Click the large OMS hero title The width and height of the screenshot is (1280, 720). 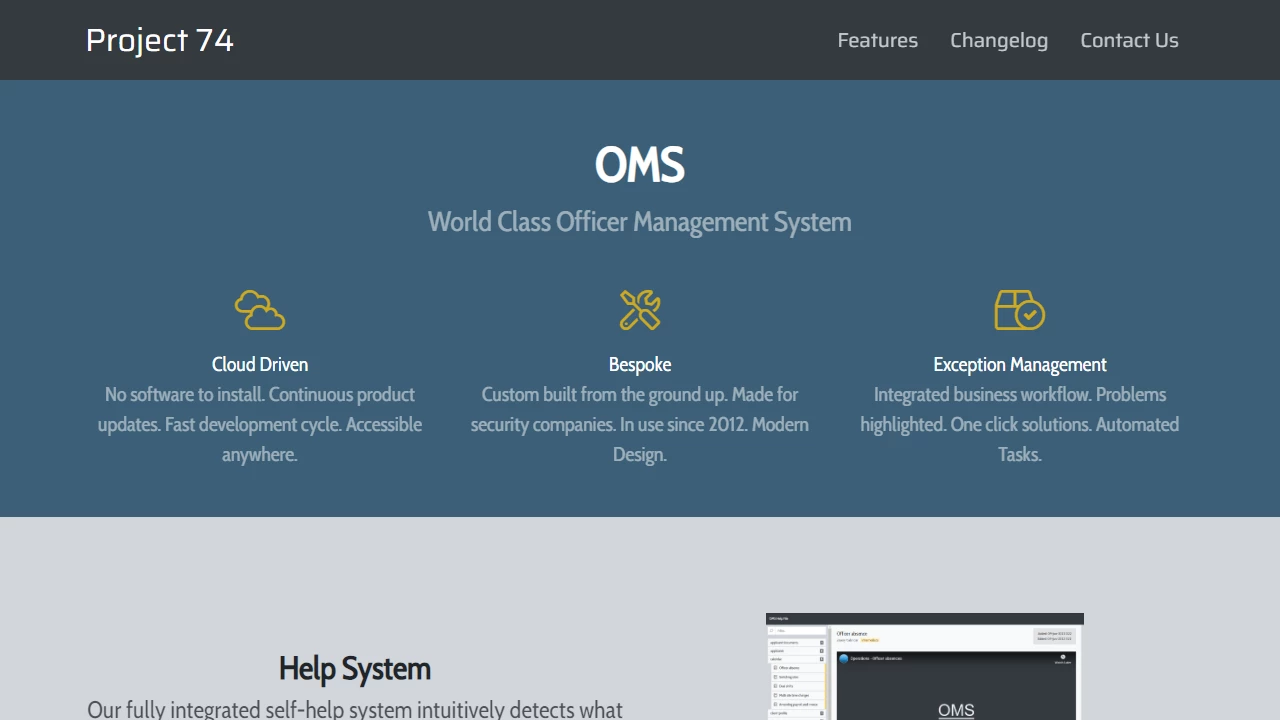click(x=640, y=165)
